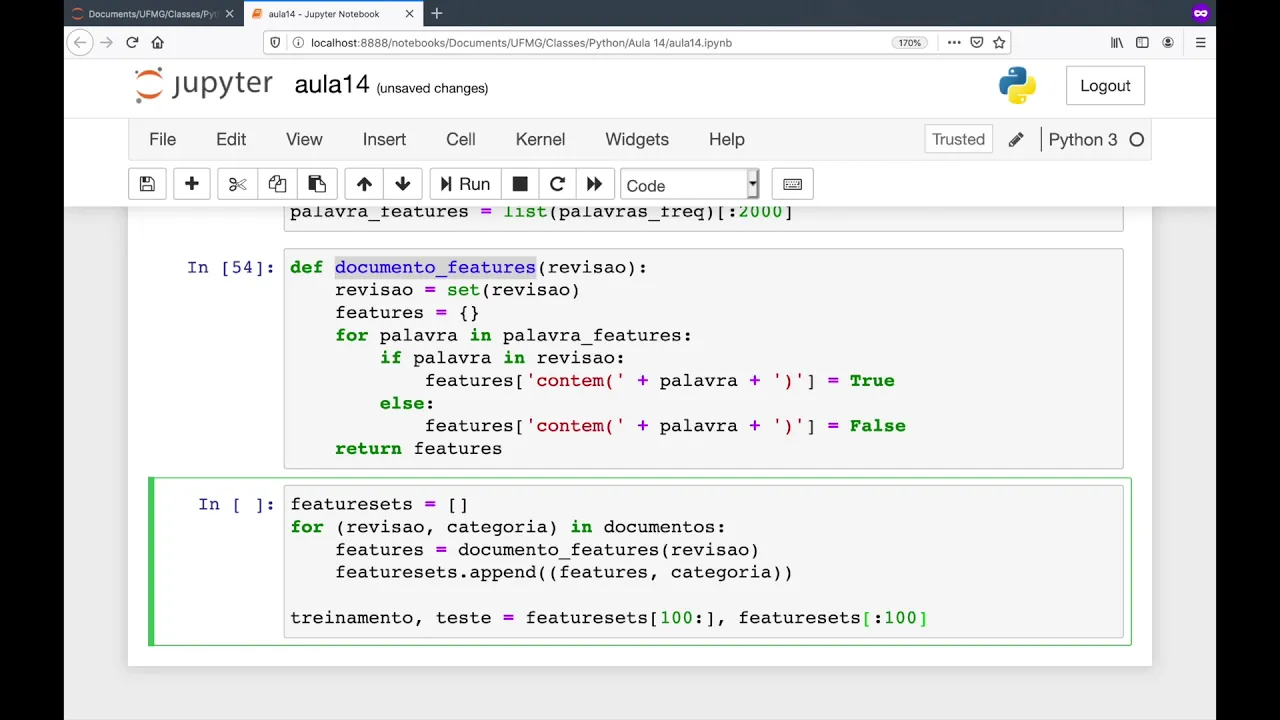Click the Logout button
1280x720 pixels.
point(1105,86)
